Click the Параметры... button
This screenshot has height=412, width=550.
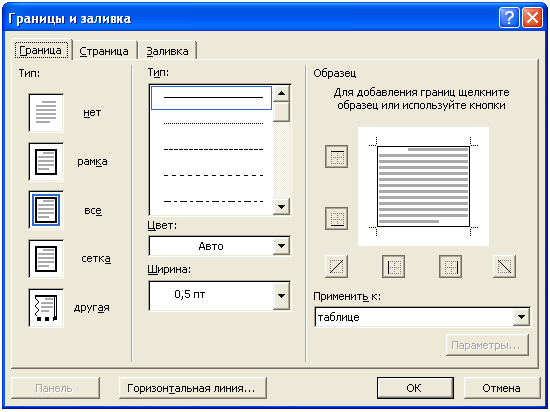[487, 345]
